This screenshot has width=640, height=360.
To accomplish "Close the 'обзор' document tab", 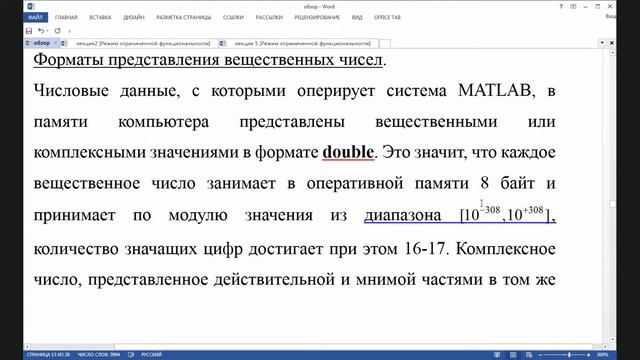I will [x=56, y=43].
